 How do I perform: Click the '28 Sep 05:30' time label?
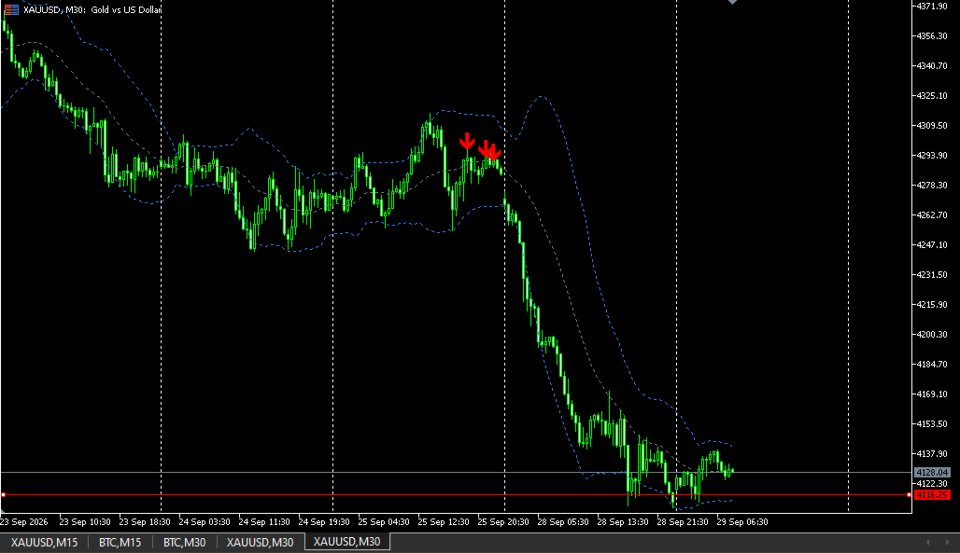(563, 522)
